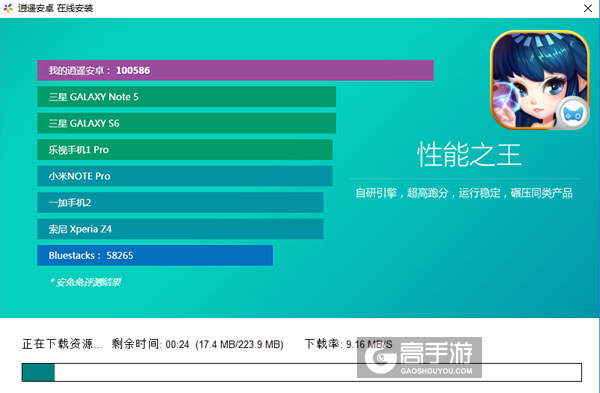The image size is (600, 393).
Task: Select the 索尼 Xperia Z4 bar
Action: (180, 229)
